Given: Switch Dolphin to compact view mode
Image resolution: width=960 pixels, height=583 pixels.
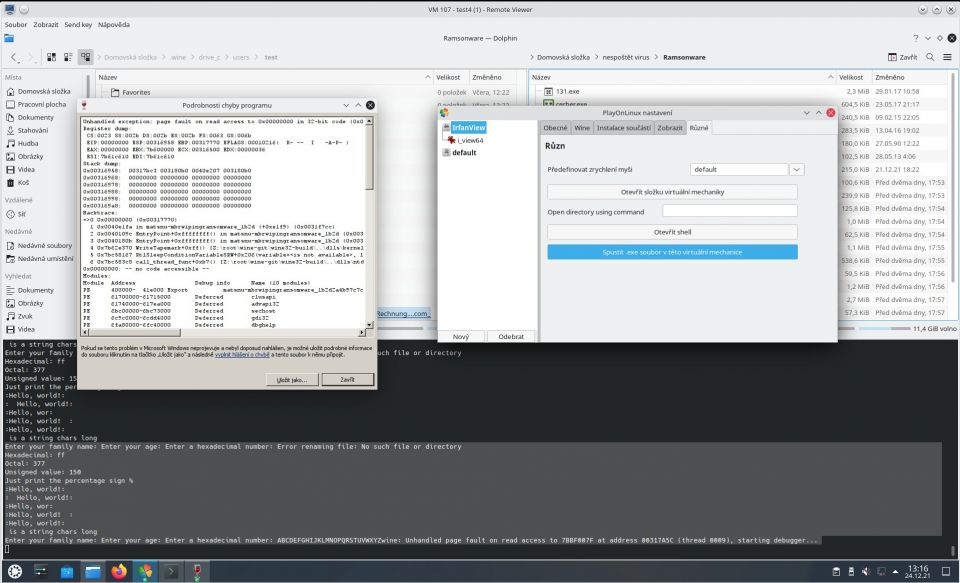Looking at the screenshot, I should click(x=68, y=57).
